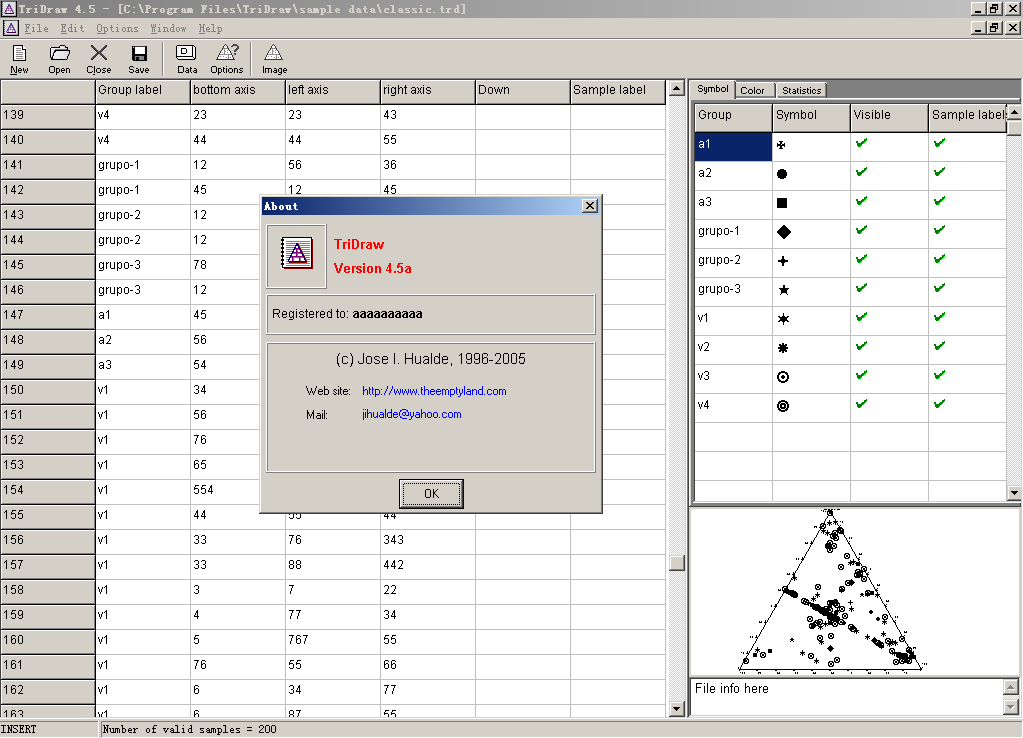Screen dimensions: 1023x738
Task: Click the grupo-3 star symbol
Action: (x=784, y=290)
